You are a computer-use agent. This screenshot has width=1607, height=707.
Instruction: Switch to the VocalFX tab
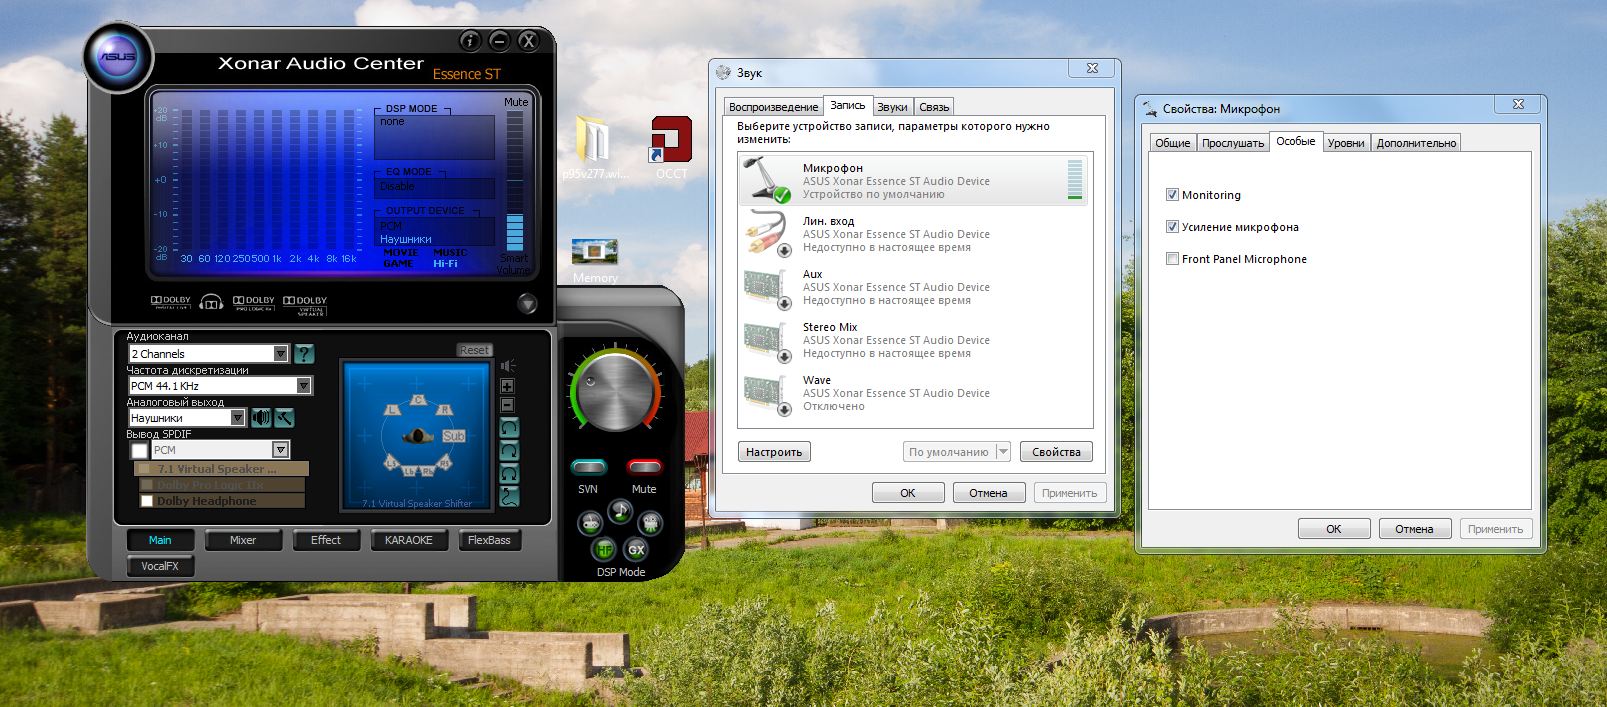point(160,566)
